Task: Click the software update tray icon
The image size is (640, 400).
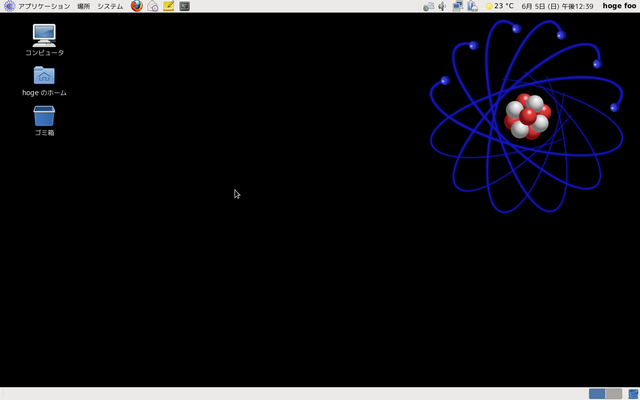Action: [x=428, y=6]
